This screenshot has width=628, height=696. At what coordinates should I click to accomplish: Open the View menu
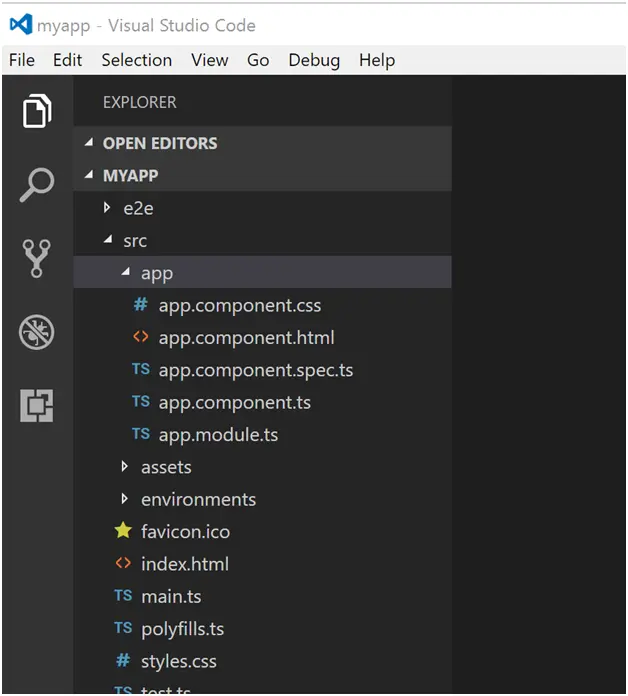[x=210, y=60]
